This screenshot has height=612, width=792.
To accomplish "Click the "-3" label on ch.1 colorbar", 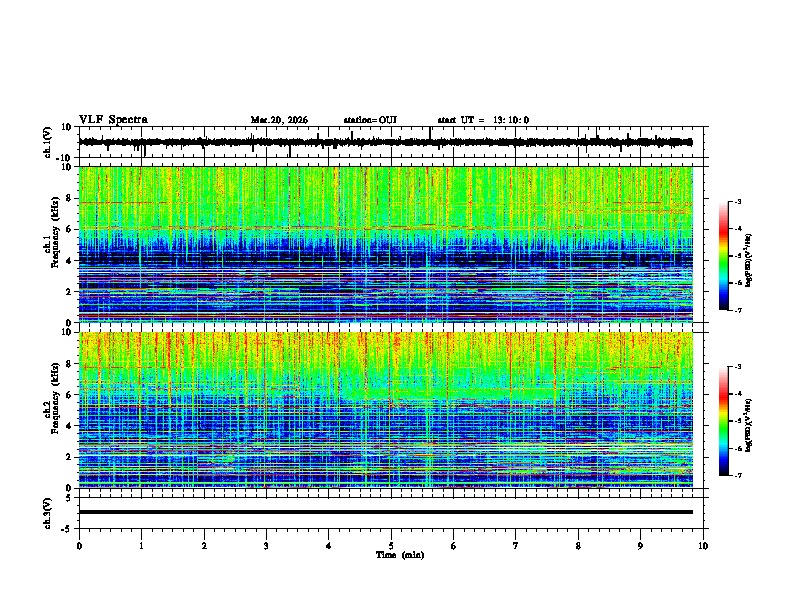I will pyautogui.click(x=737, y=201).
